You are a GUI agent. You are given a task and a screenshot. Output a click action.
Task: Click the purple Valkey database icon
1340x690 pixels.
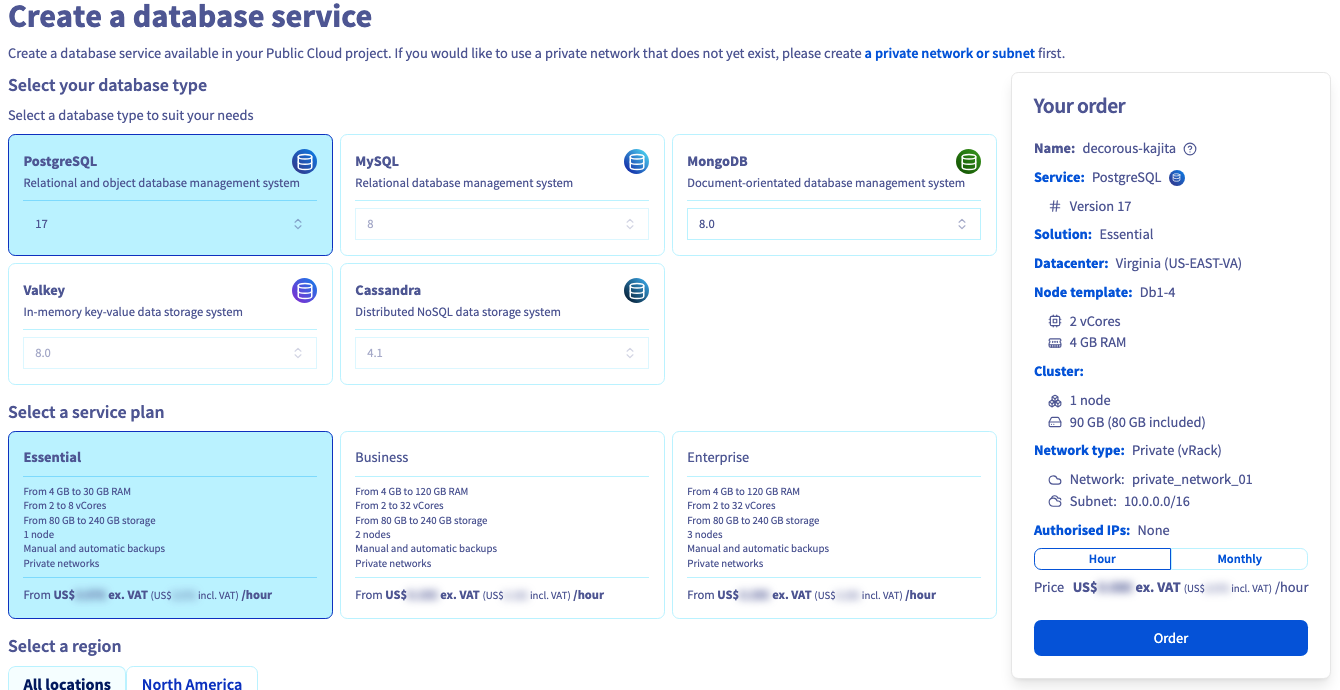click(305, 290)
